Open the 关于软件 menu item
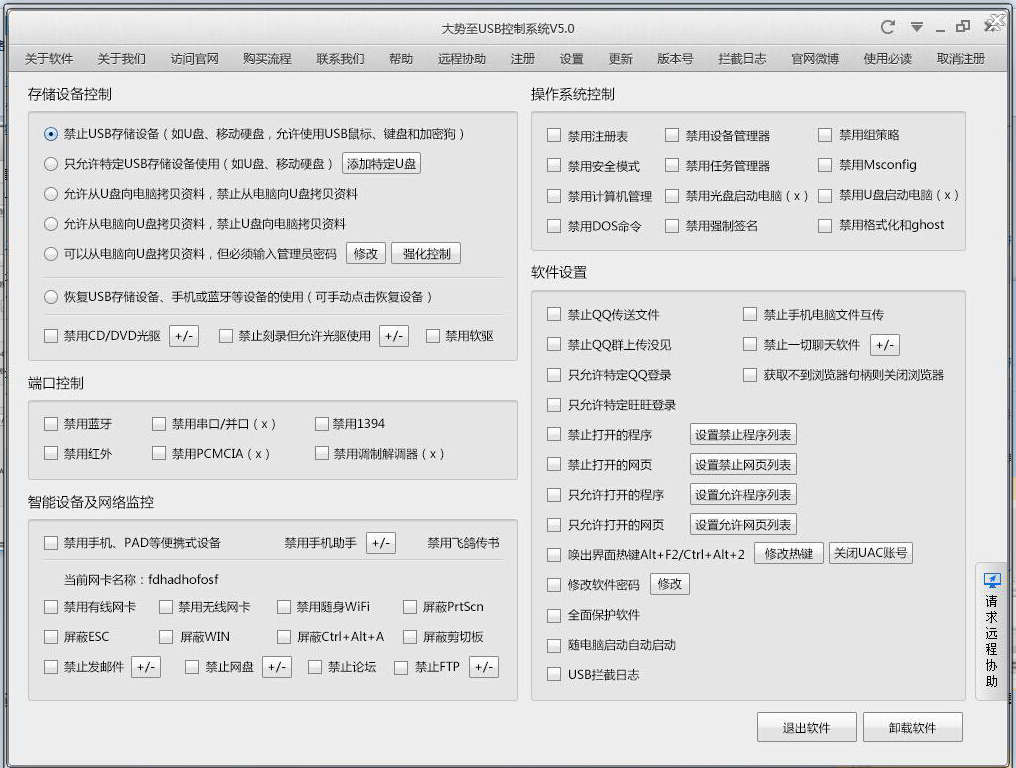Image resolution: width=1016 pixels, height=768 pixels. click(x=49, y=59)
